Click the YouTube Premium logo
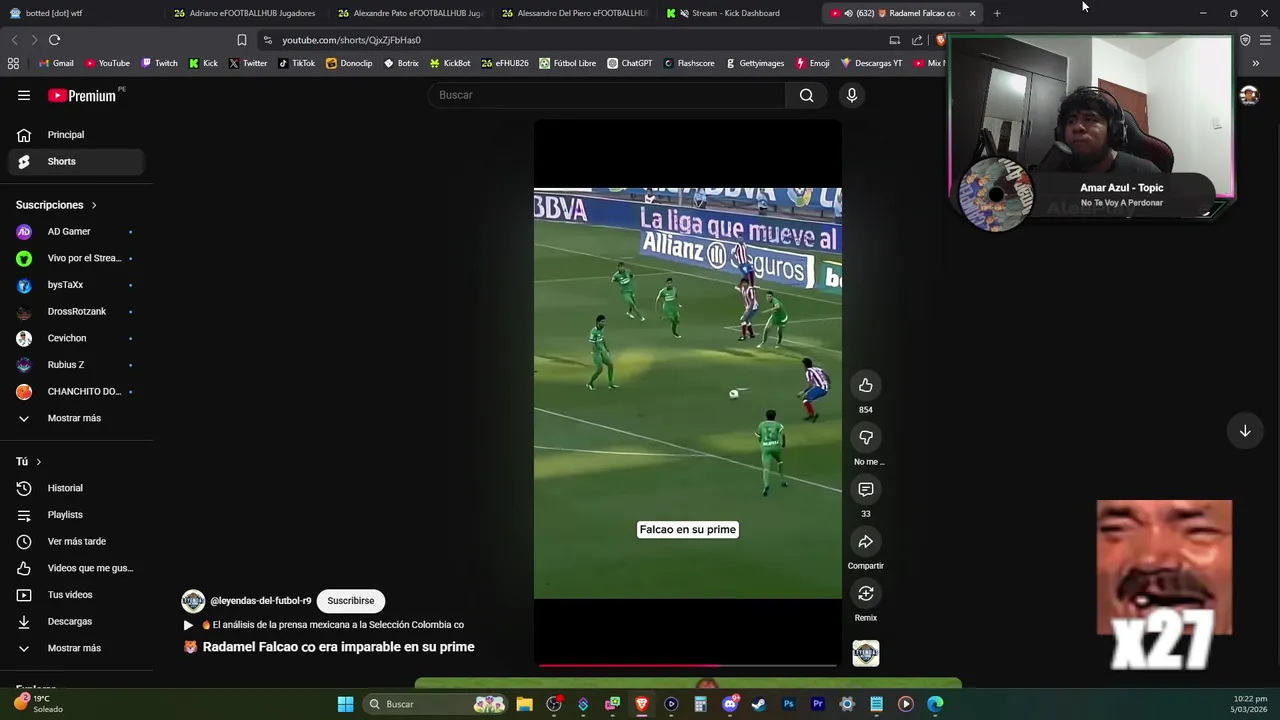Viewport: 1280px width, 720px height. pos(82,96)
